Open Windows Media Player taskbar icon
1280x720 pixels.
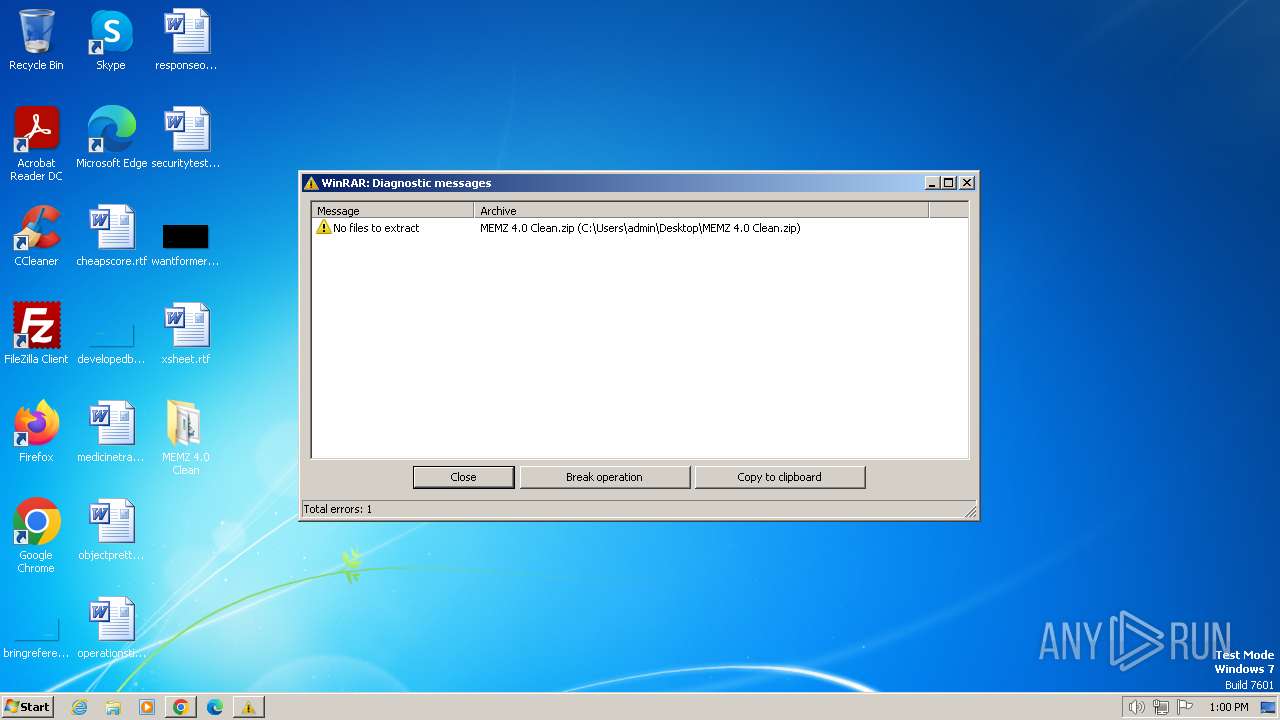[x=147, y=707]
